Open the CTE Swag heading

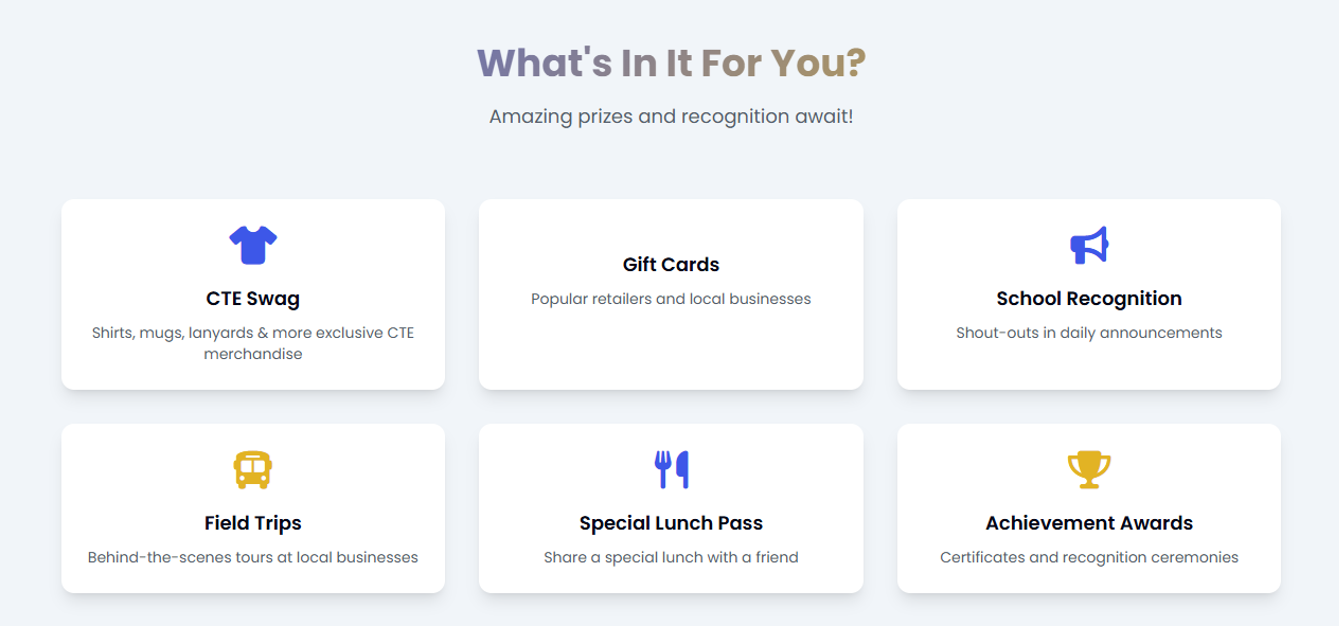(x=253, y=298)
